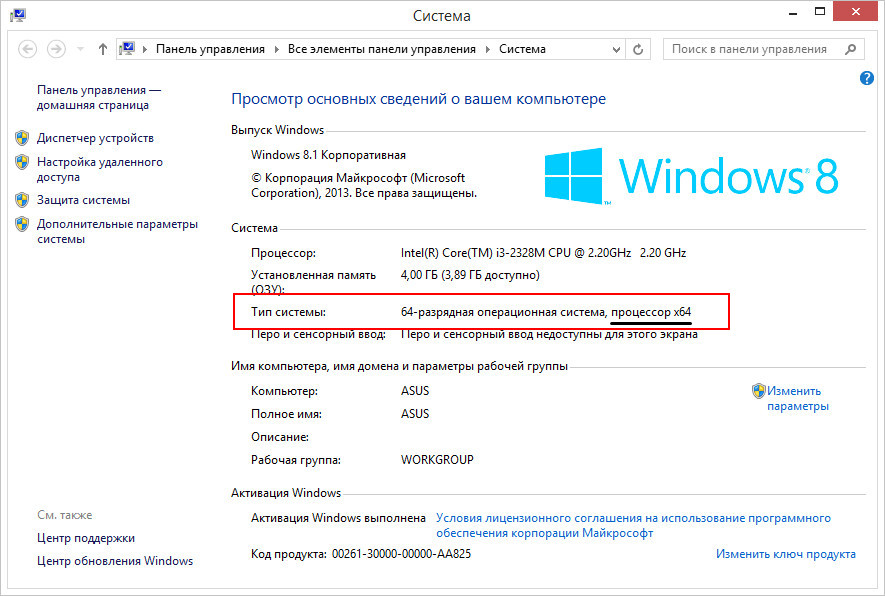Open the recent locations dropdown arrow
Viewport: 885px width, 596px height.
[80, 49]
